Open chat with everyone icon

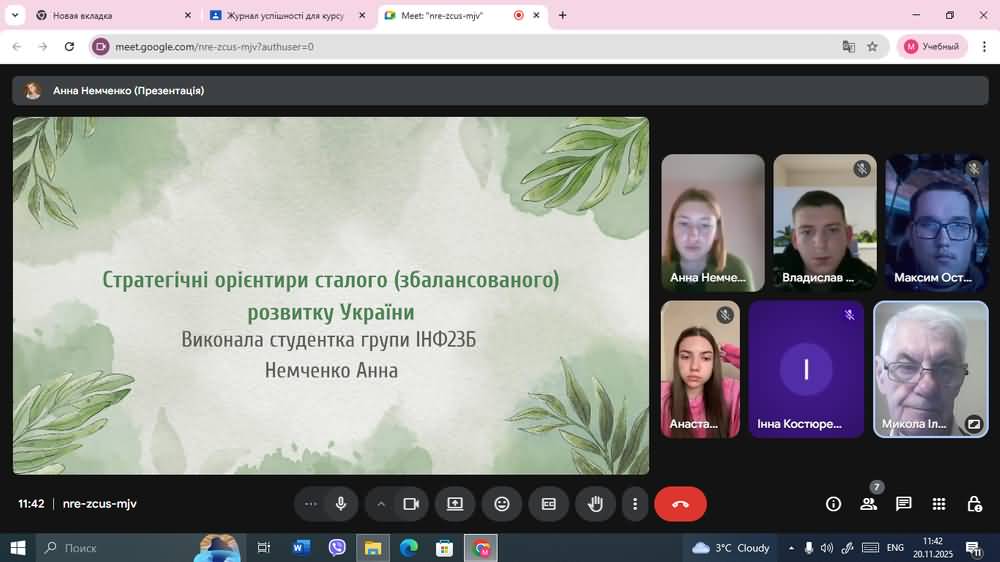coord(903,504)
